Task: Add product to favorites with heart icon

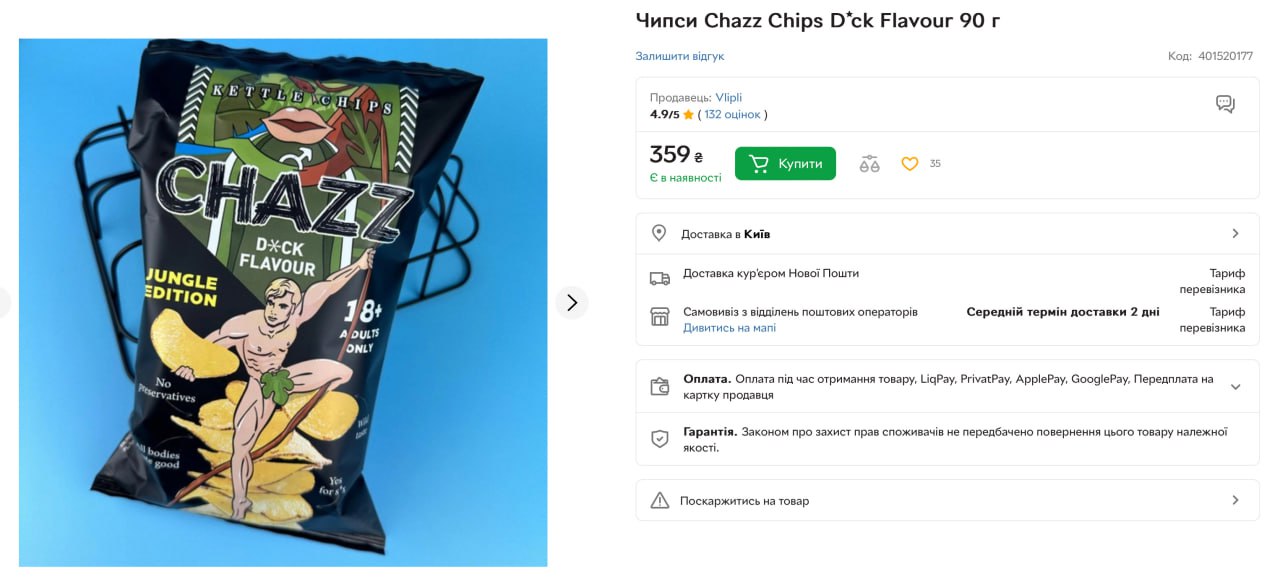Action: (x=909, y=164)
